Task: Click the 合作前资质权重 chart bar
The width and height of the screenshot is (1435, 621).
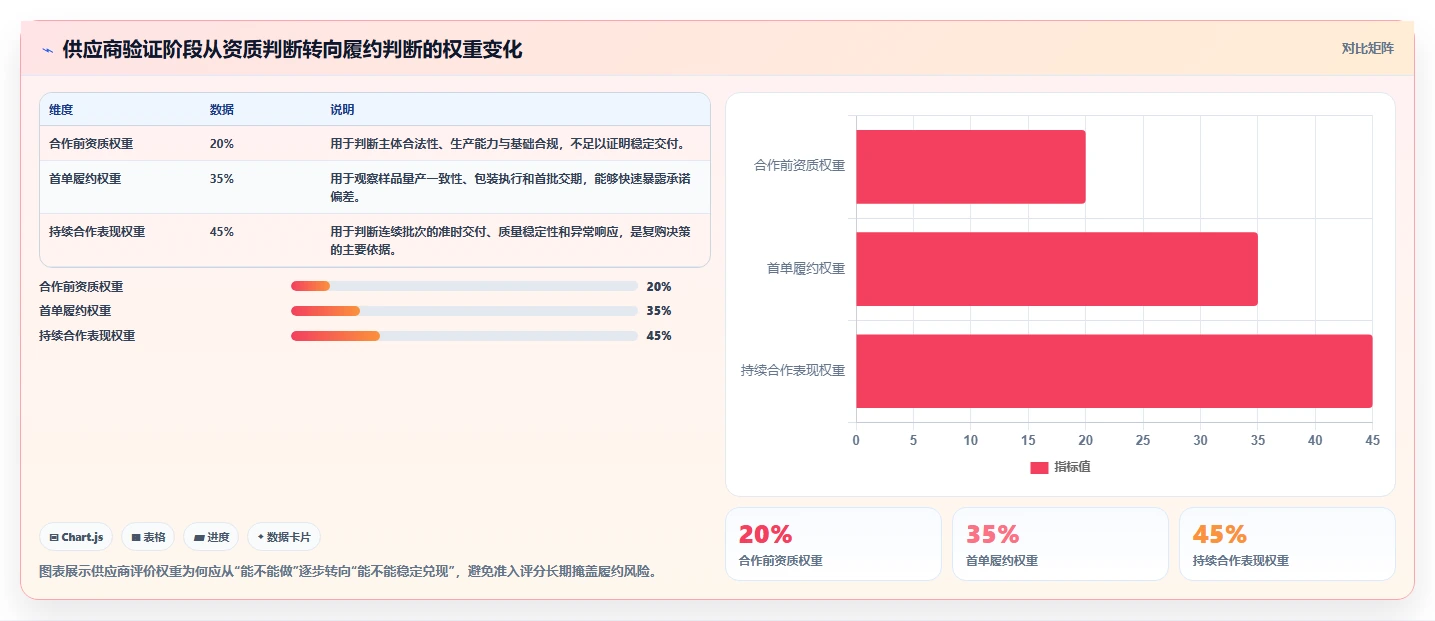Action: pos(970,167)
